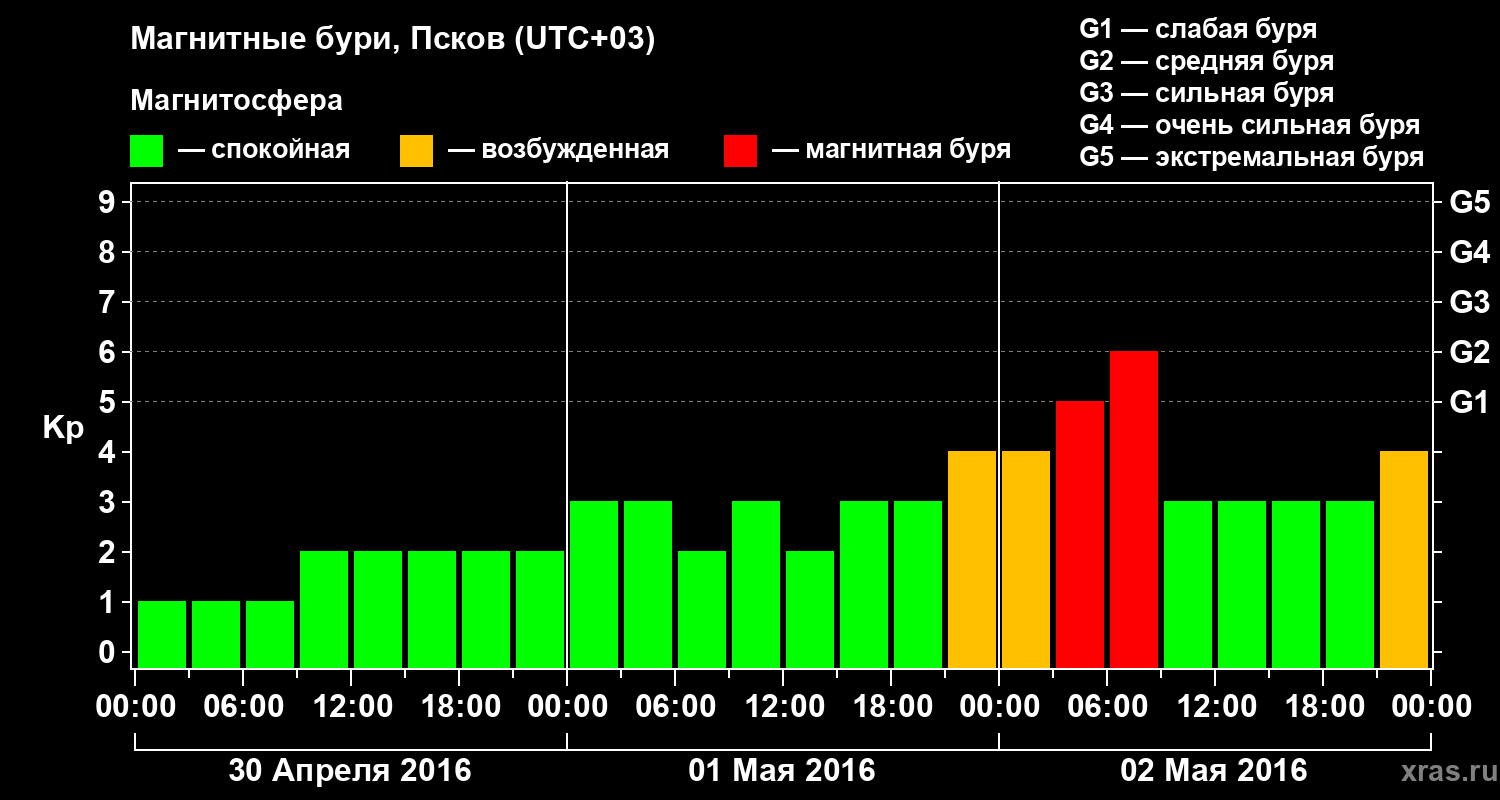Click the 'Kp' axis title
Screen dimensions: 1500x800
coord(64,429)
